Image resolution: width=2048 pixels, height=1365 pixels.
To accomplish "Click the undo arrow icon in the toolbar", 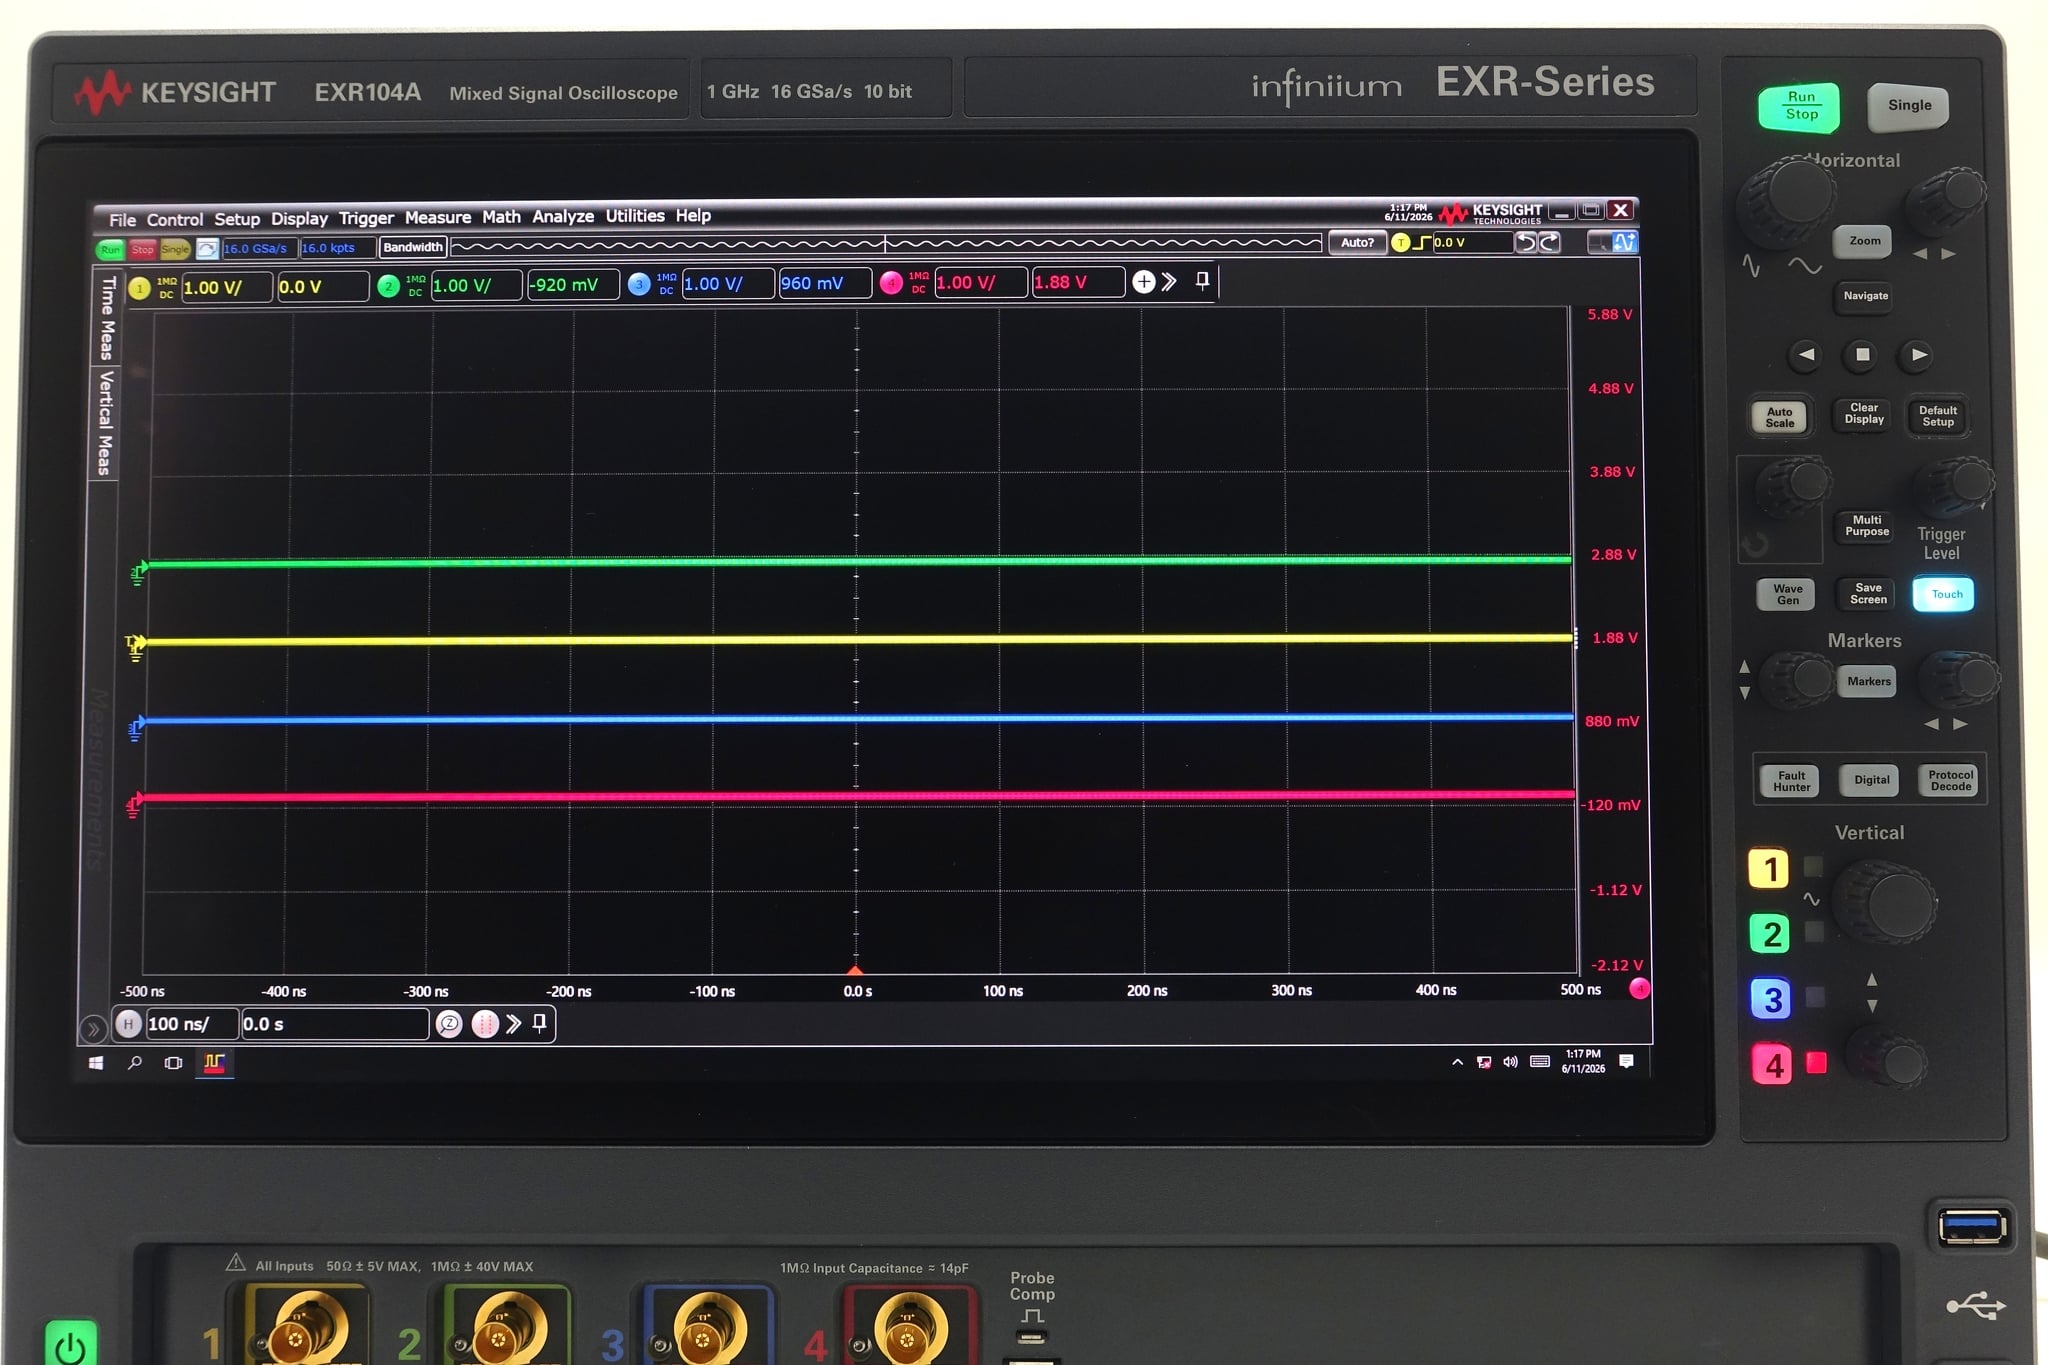I will click(x=1525, y=242).
